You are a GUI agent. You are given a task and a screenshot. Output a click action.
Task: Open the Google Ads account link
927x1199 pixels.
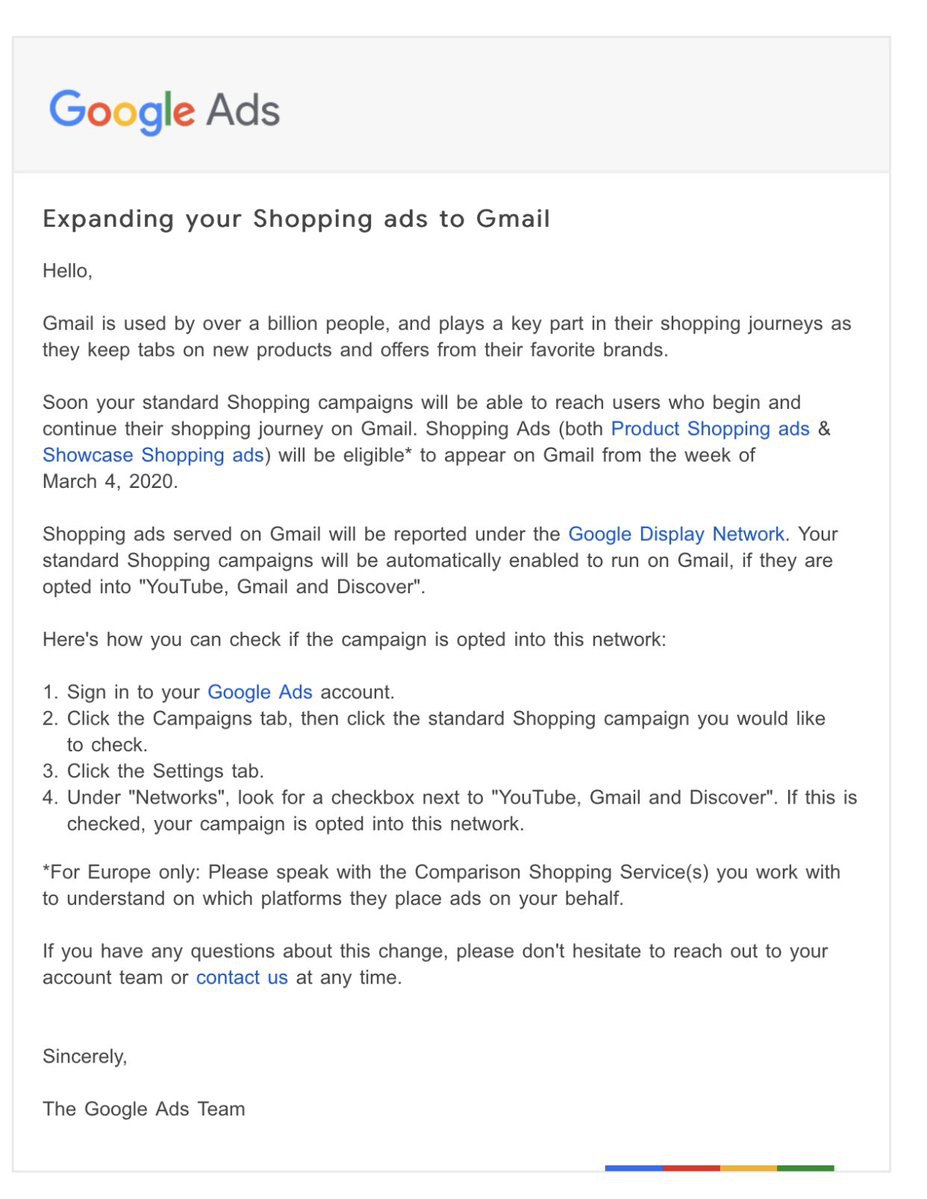[x=260, y=692]
